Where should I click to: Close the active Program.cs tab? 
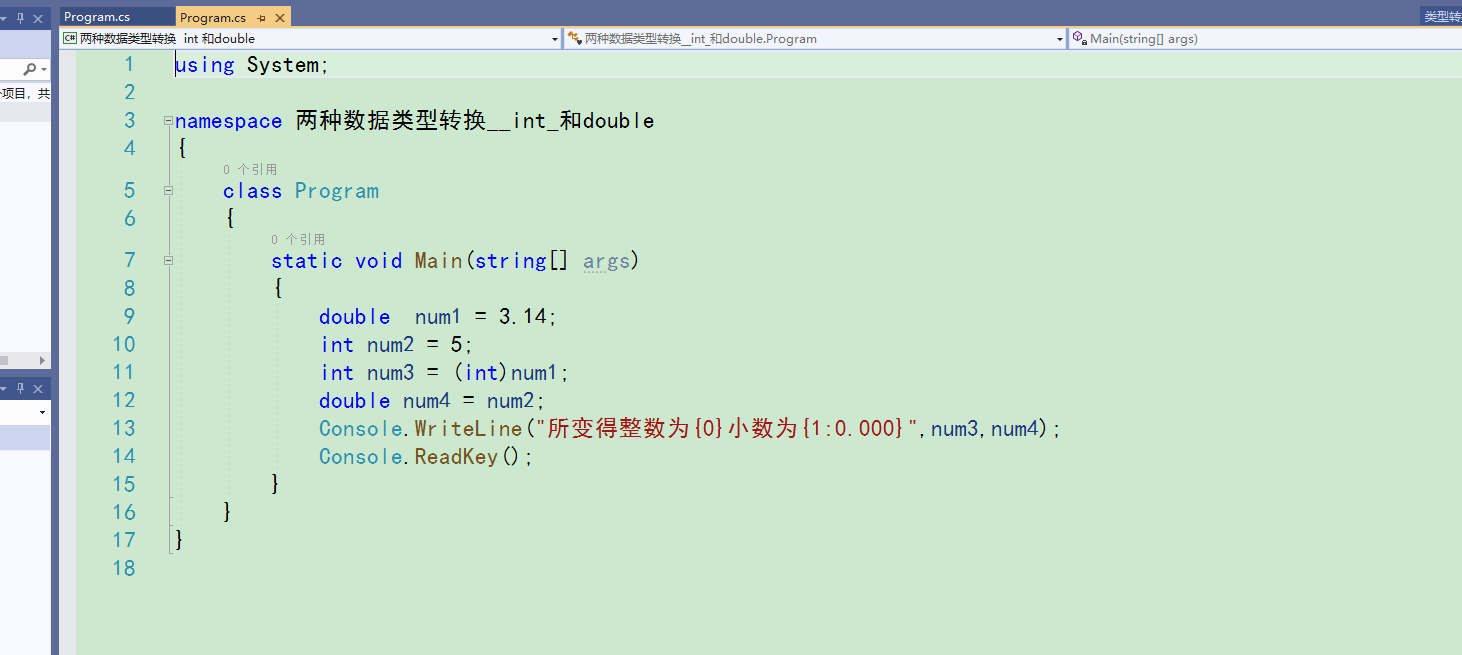[280, 18]
